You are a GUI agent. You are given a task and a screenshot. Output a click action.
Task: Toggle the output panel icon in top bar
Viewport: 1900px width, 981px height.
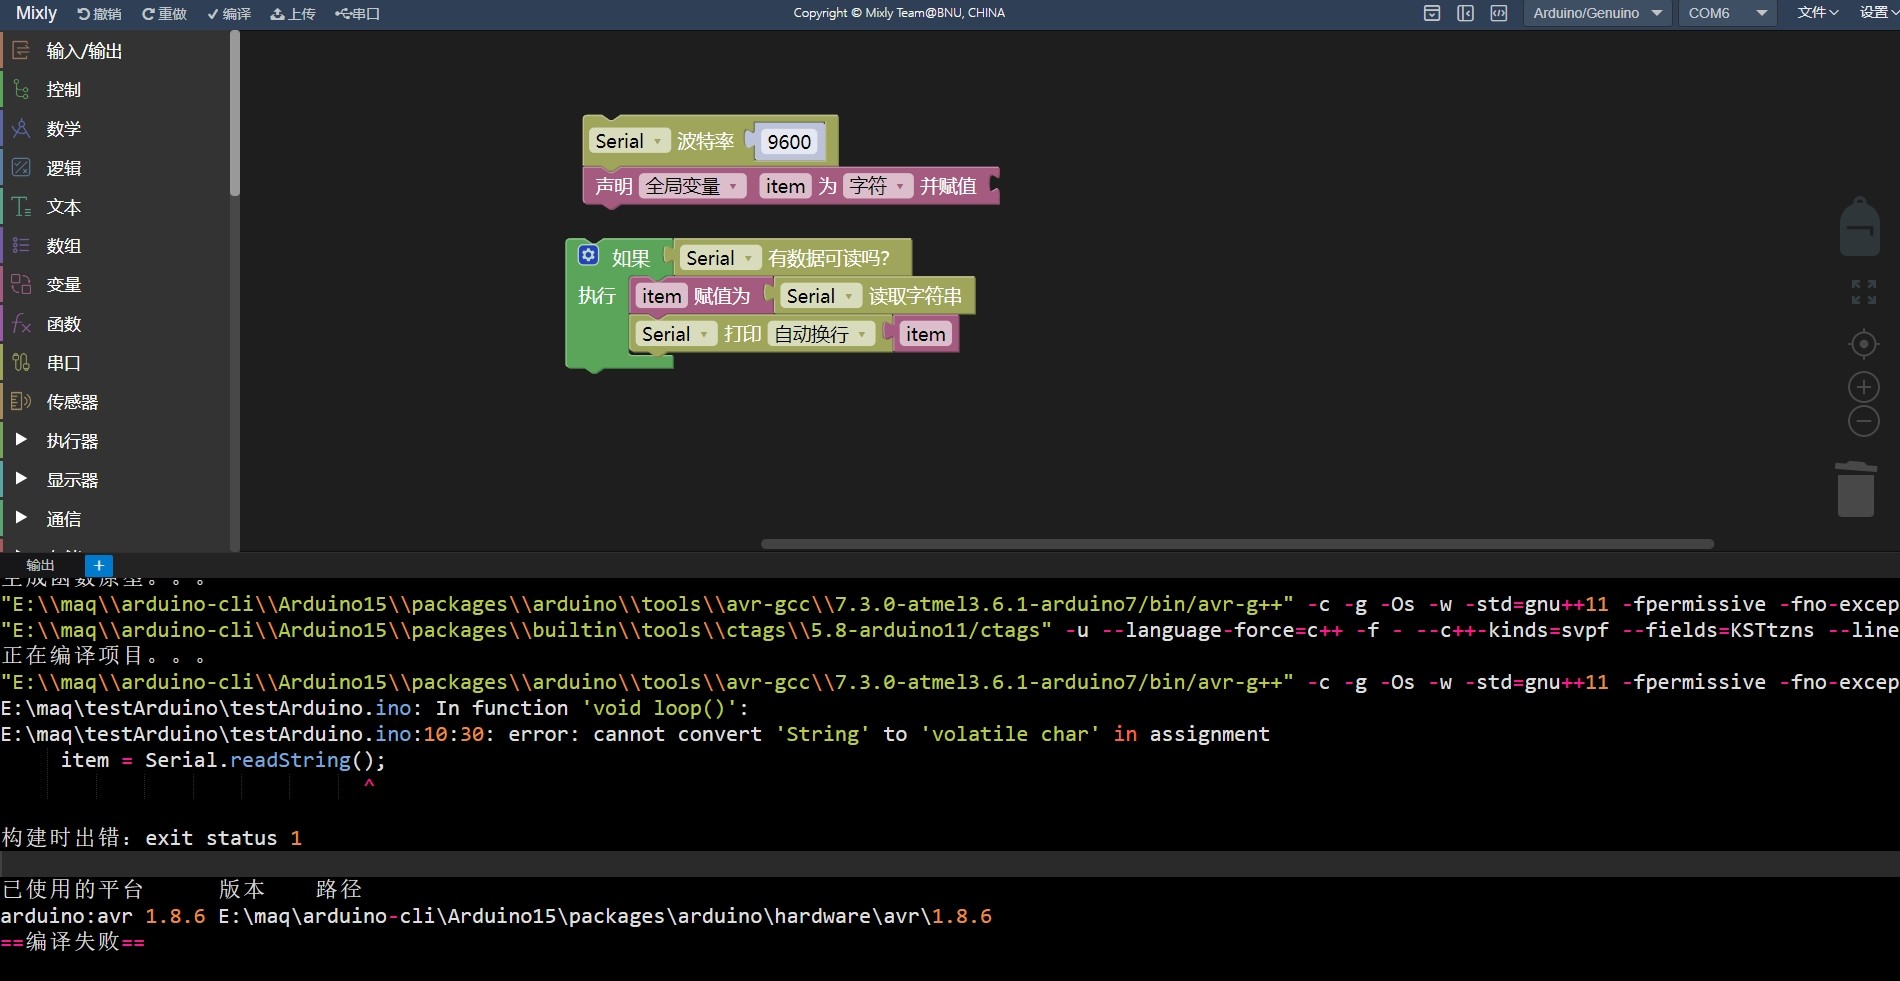(x=1432, y=13)
